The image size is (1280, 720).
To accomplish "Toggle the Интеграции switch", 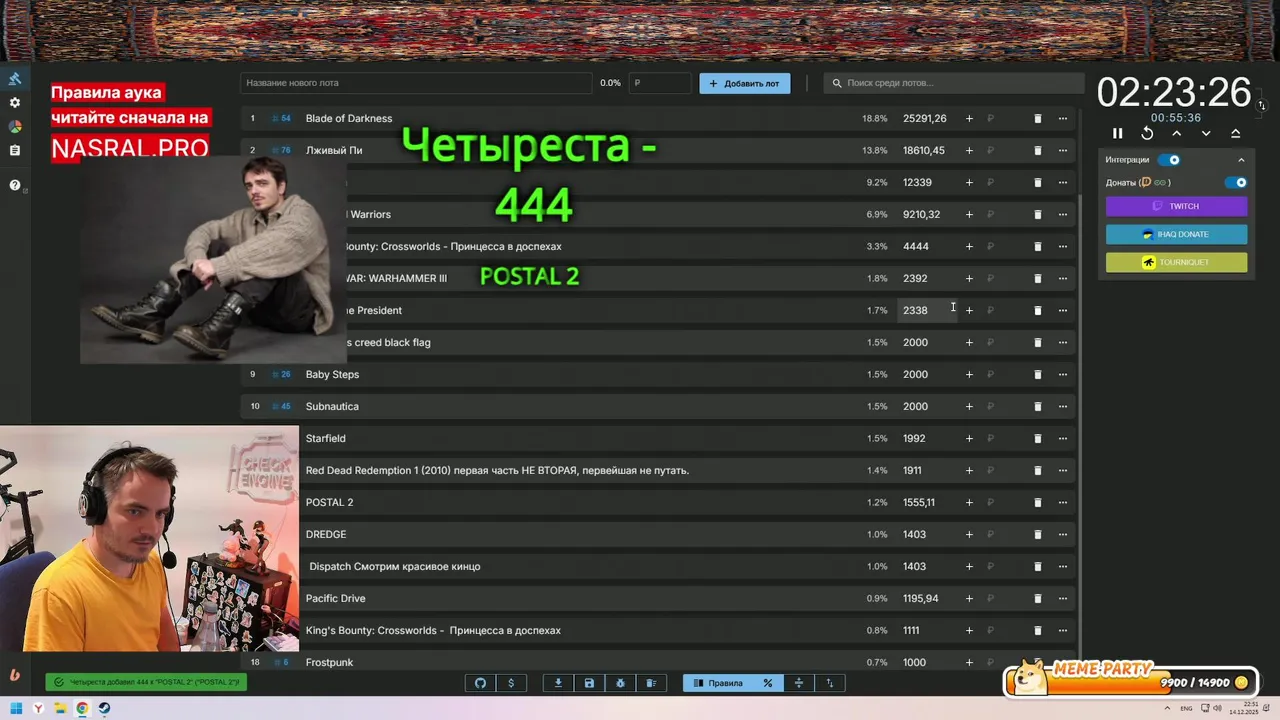I will point(1169,160).
